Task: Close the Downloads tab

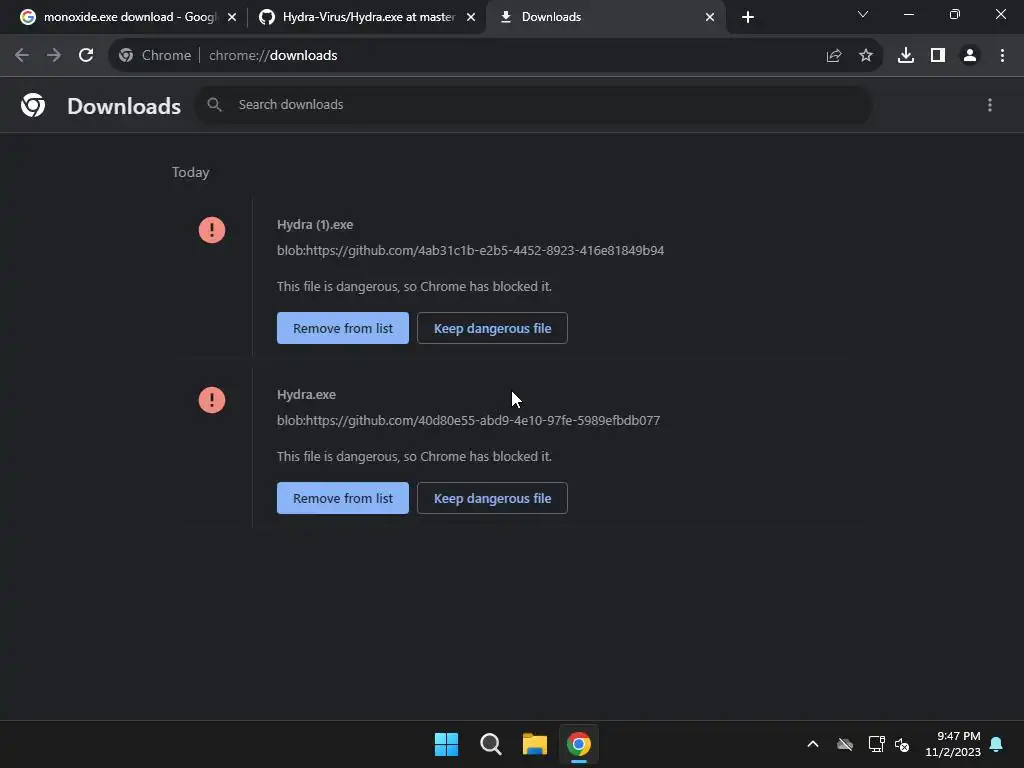Action: 709,17
